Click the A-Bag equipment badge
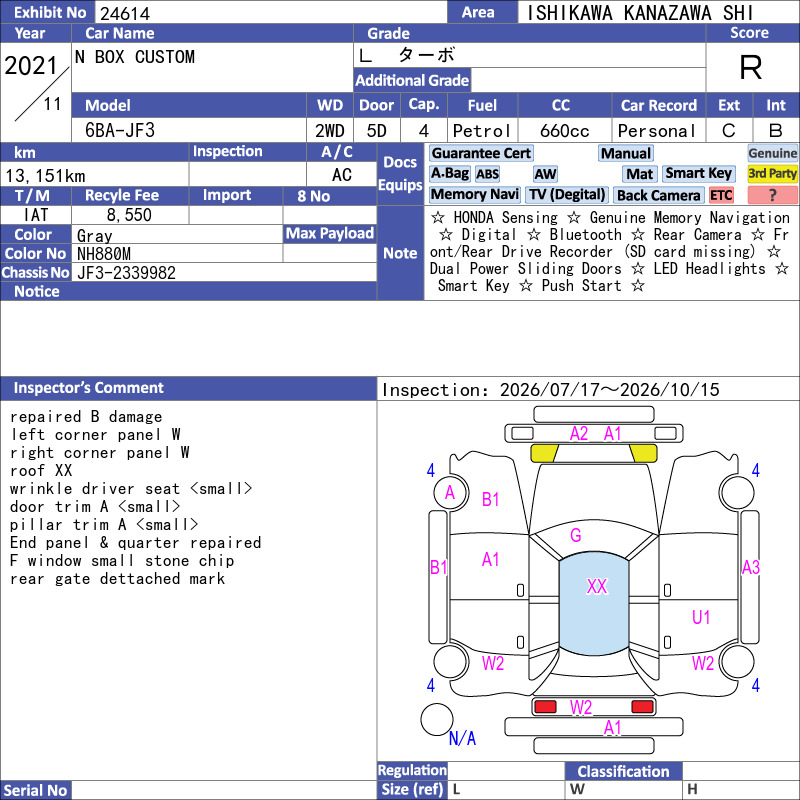This screenshot has width=800, height=800. point(449,174)
